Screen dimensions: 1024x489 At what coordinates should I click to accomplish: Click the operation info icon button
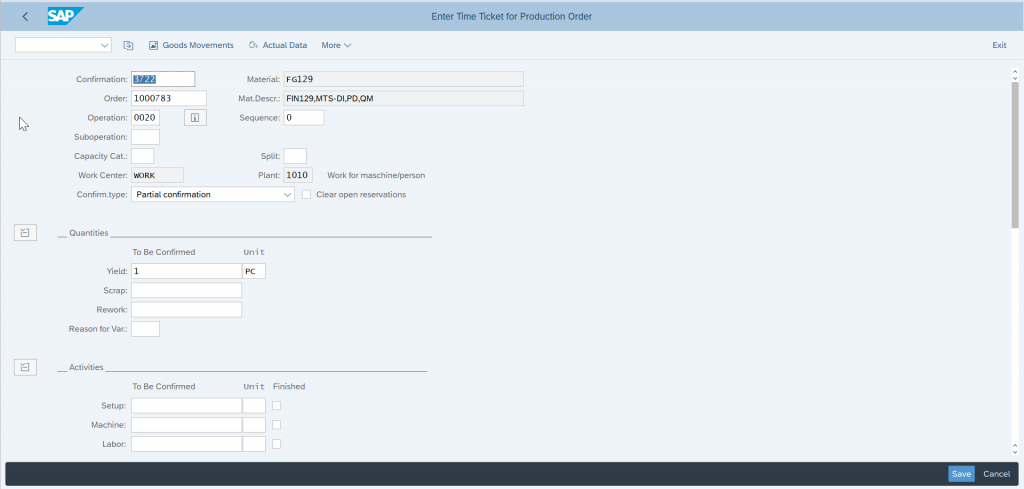(x=195, y=118)
